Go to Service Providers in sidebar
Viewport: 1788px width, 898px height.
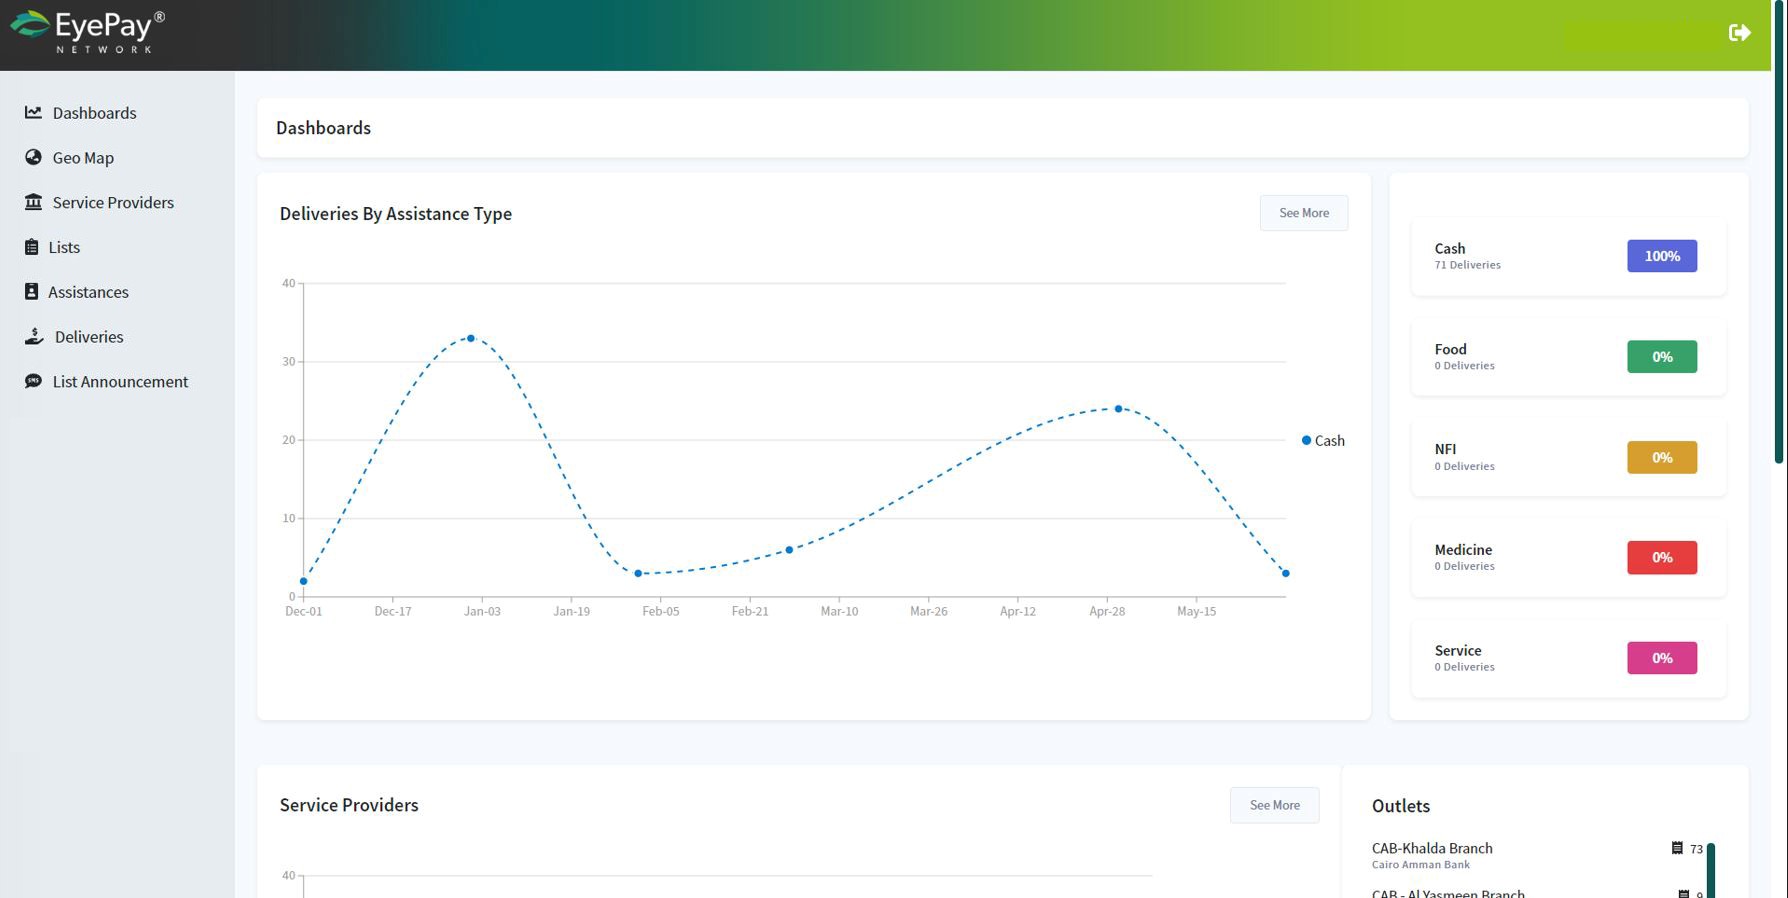113,203
